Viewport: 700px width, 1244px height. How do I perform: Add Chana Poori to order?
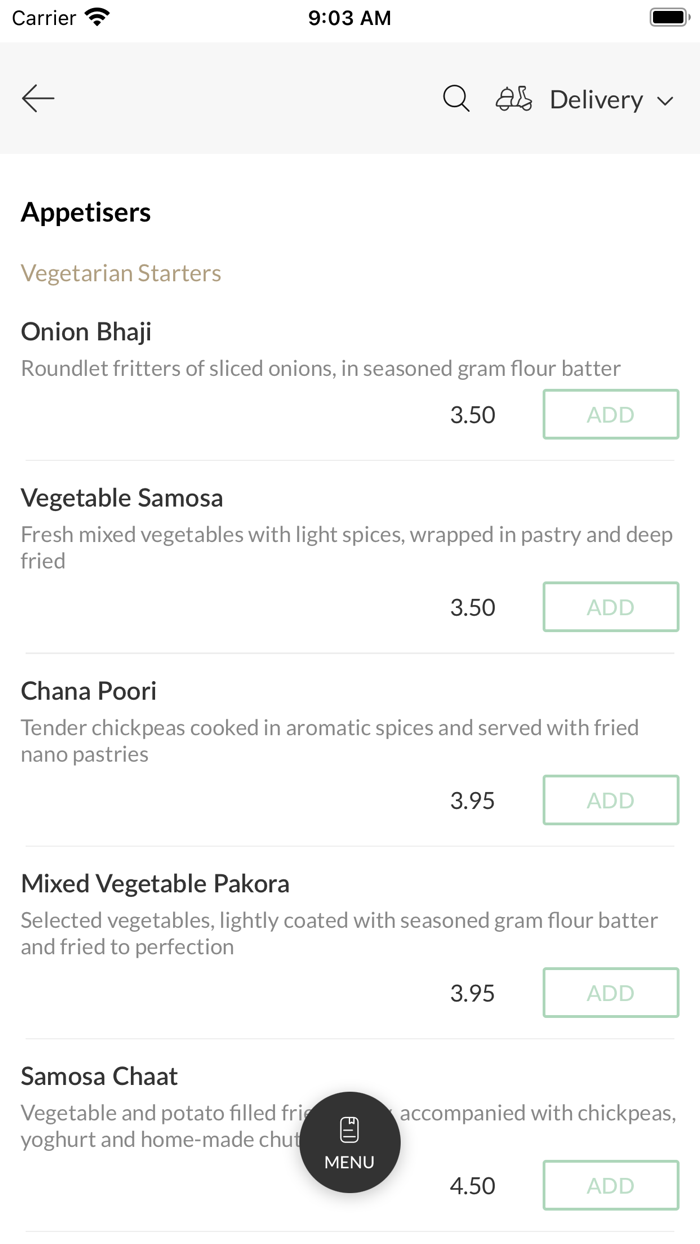610,800
